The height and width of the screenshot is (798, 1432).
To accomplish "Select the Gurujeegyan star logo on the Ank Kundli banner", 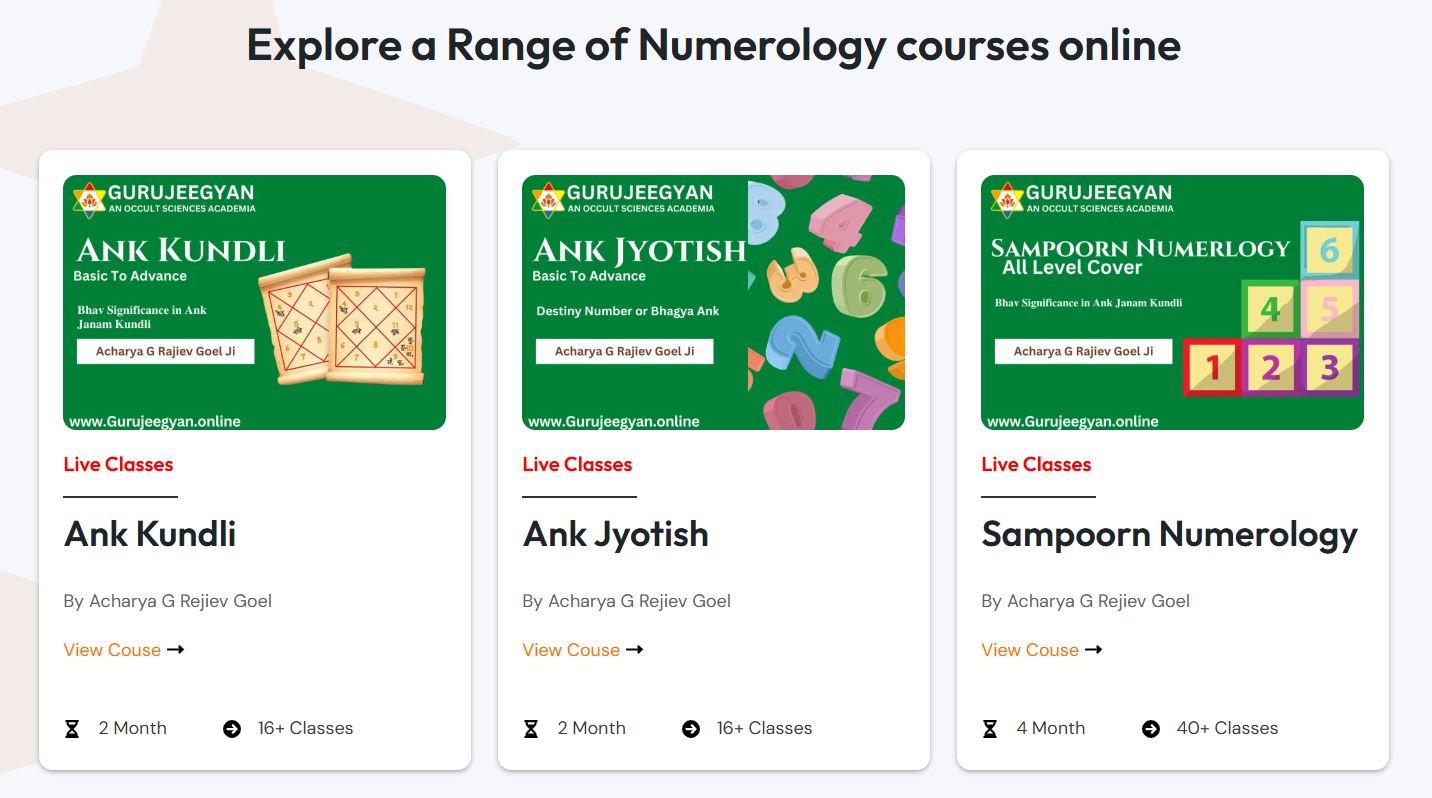I will click(89, 197).
